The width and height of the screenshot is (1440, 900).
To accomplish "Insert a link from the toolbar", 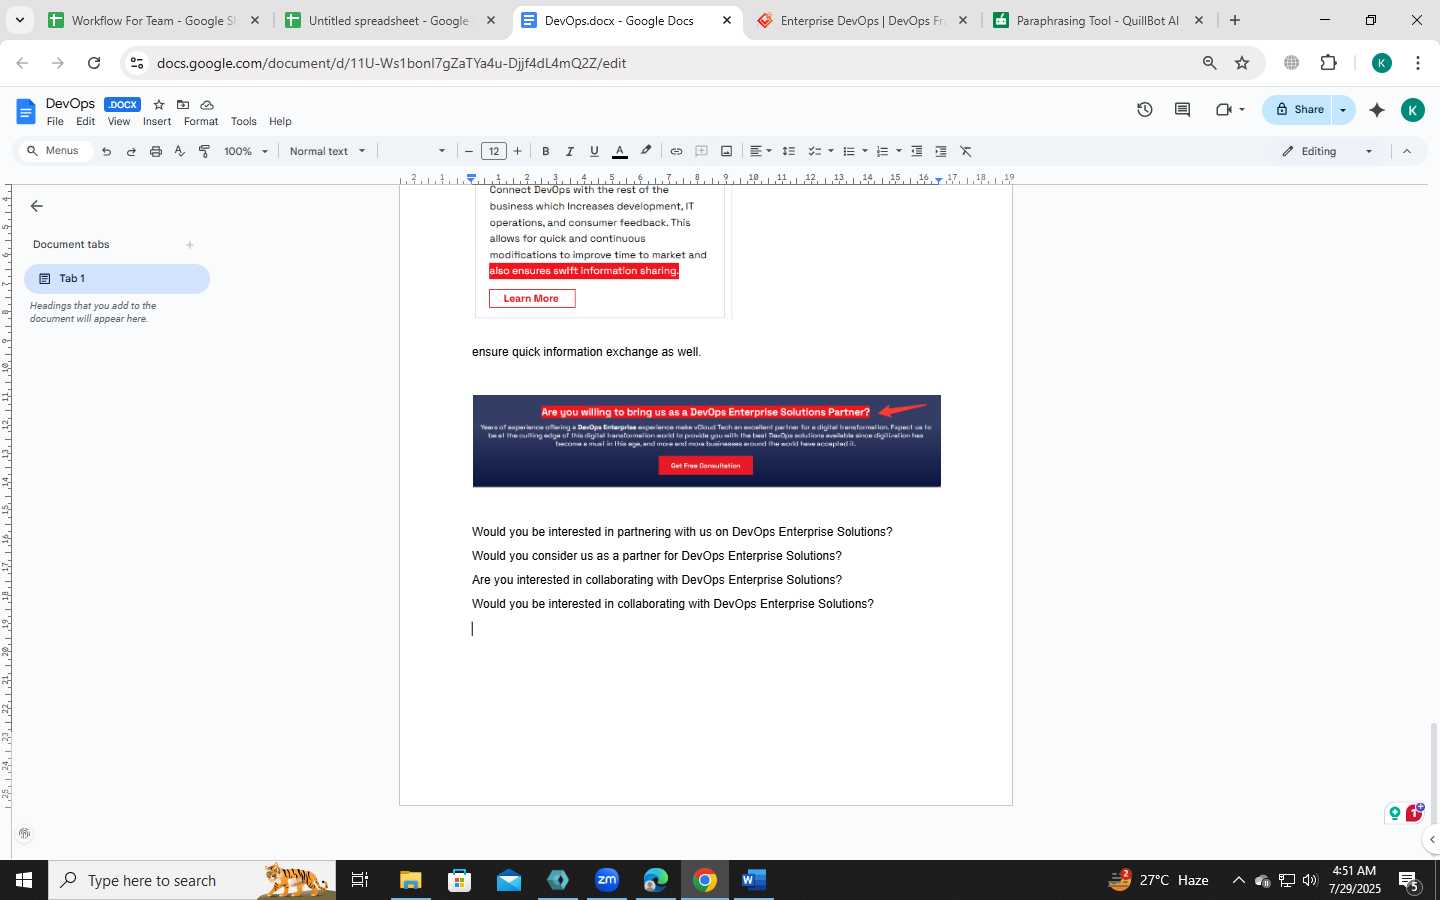I will point(676,151).
